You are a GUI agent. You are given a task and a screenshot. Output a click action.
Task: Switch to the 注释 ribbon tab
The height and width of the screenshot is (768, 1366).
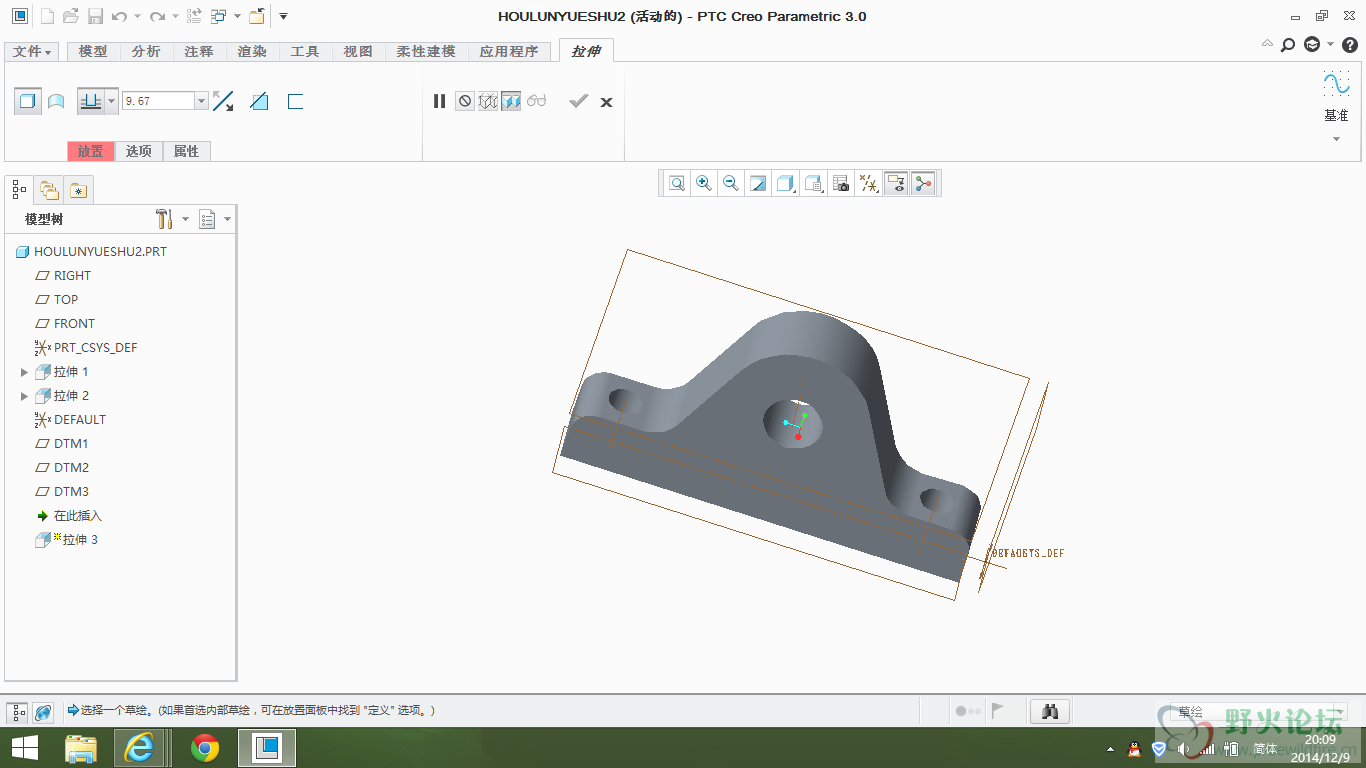pyautogui.click(x=199, y=52)
